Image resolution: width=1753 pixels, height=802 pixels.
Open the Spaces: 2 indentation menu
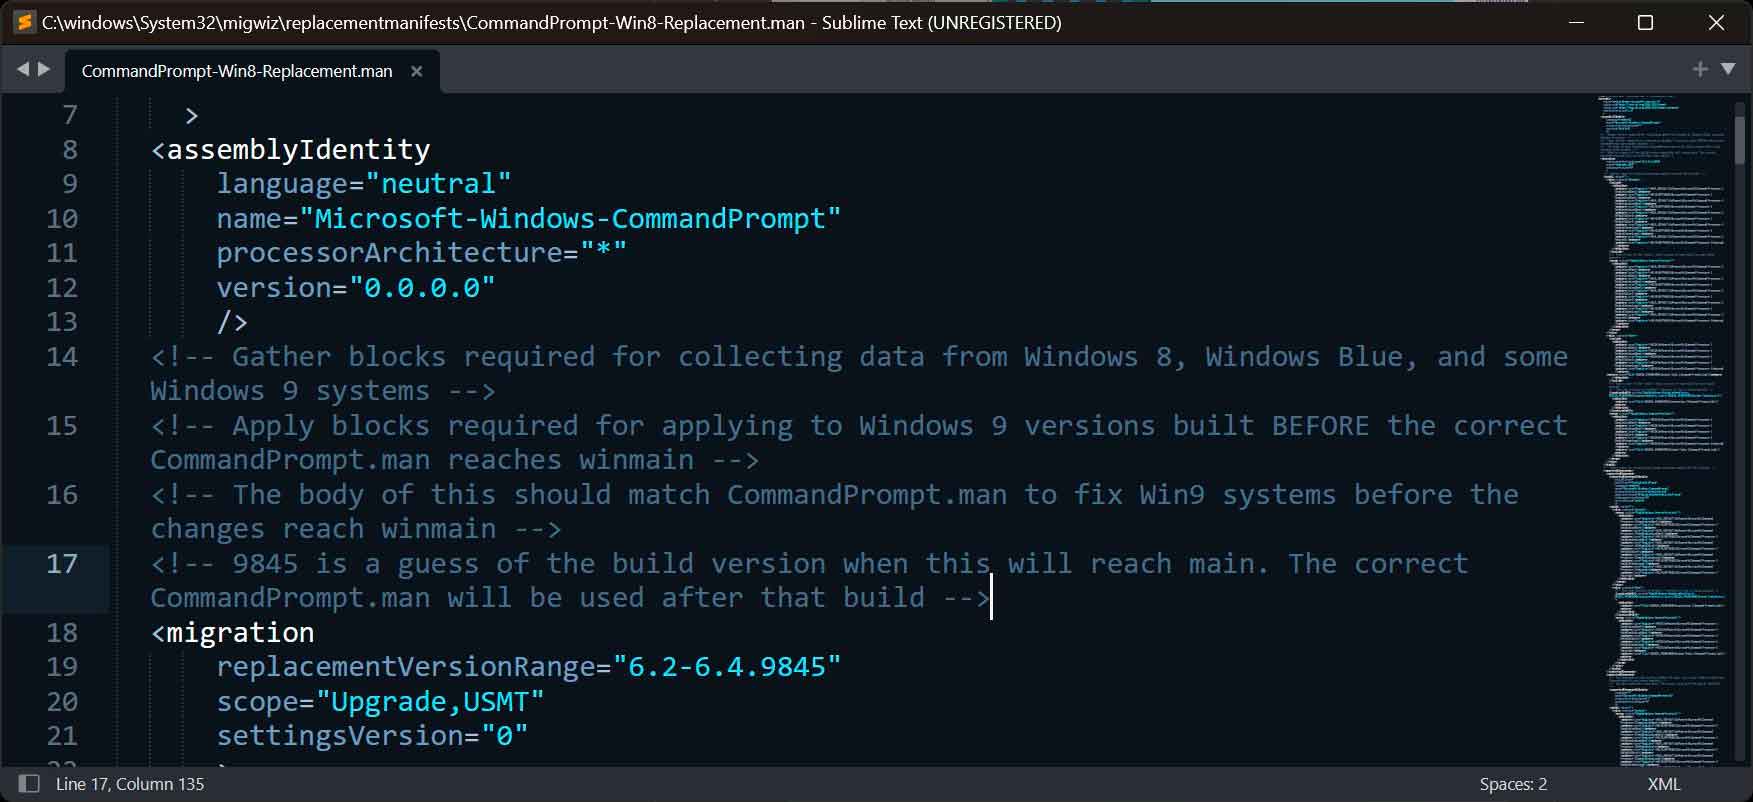1513,784
